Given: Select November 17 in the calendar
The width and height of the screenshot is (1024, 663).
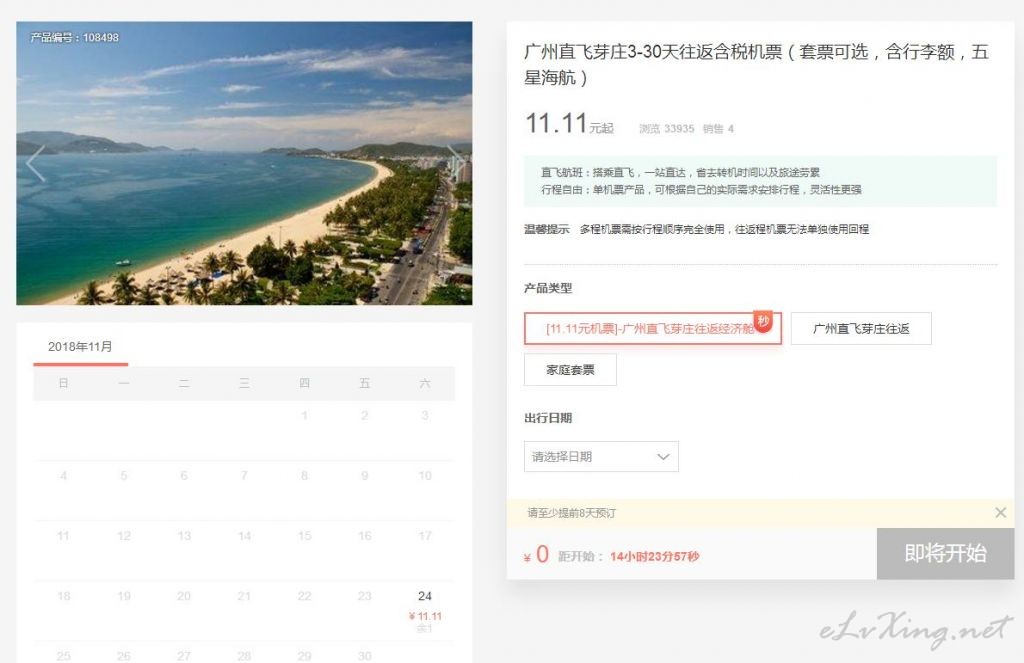Looking at the screenshot, I should click(x=425, y=536).
